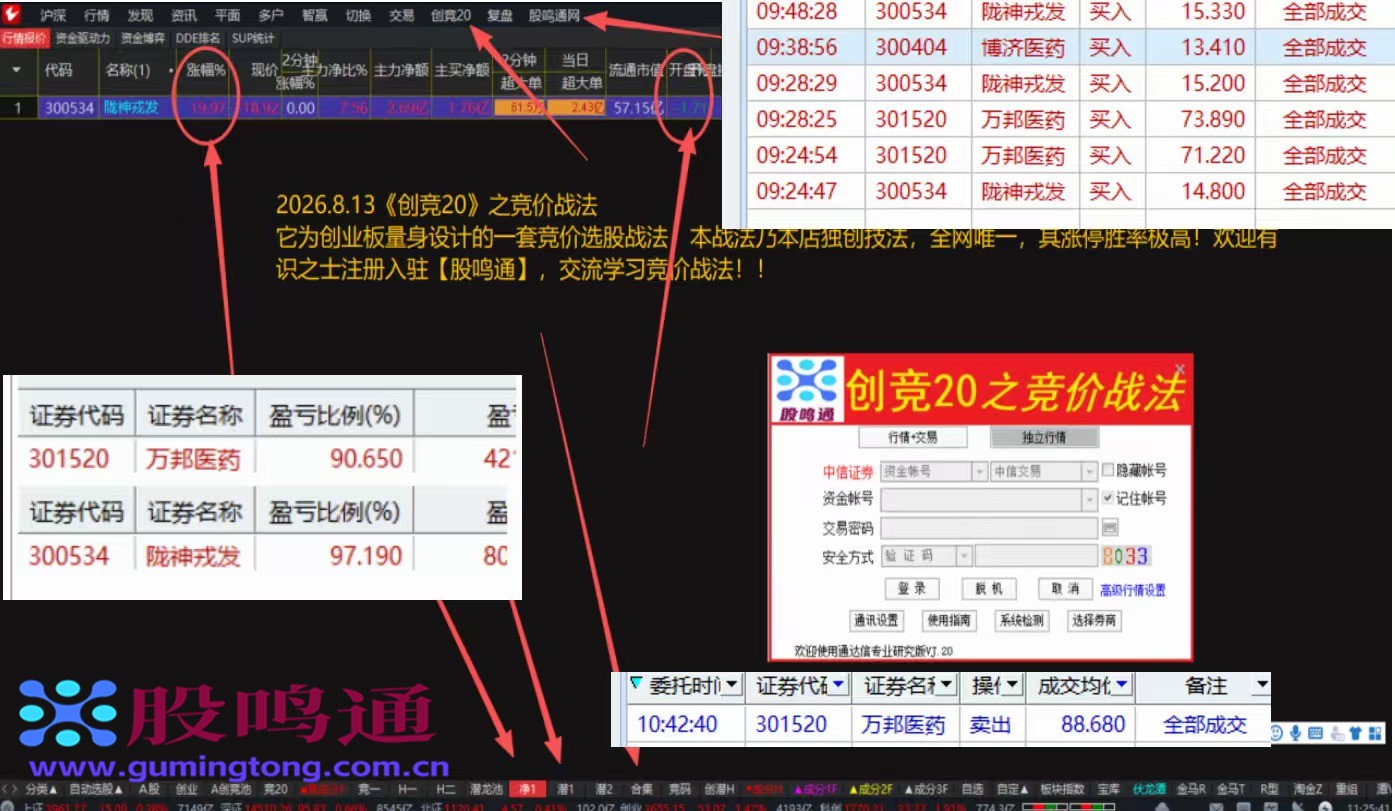Toggle the 记住帐号 checkbox
The height and width of the screenshot is (811, 1395).
1107,498
